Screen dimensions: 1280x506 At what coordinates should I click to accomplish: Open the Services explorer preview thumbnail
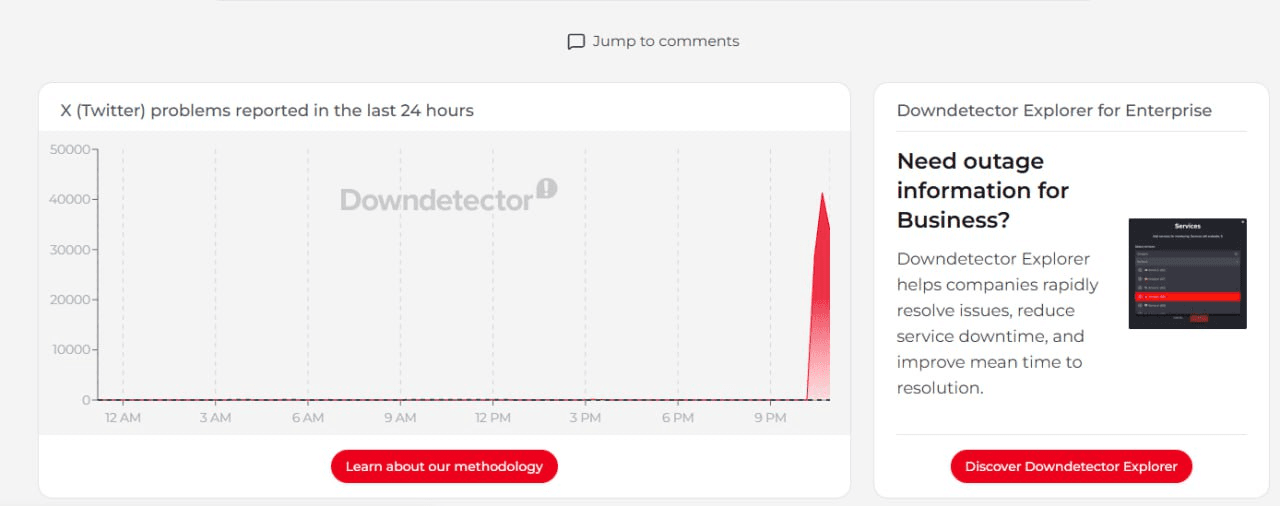(x=1187, y=273)
